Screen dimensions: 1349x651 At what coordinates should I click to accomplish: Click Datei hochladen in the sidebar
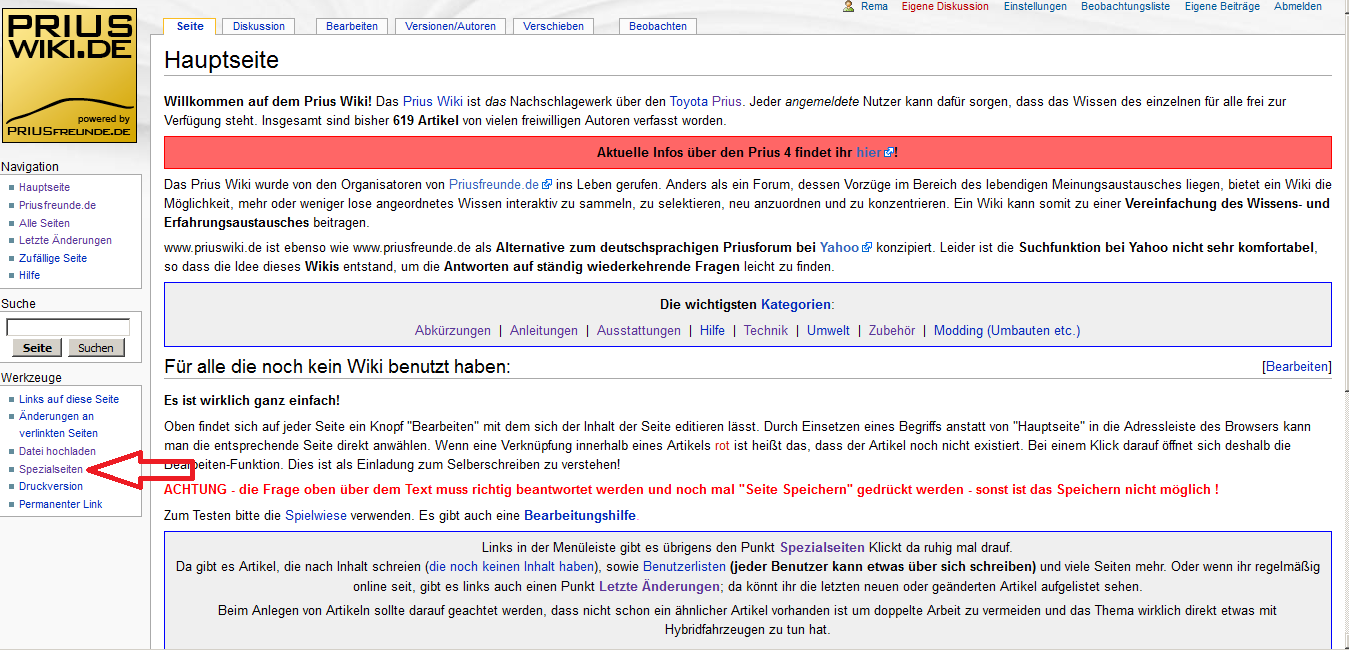click(x=57, y=451)
